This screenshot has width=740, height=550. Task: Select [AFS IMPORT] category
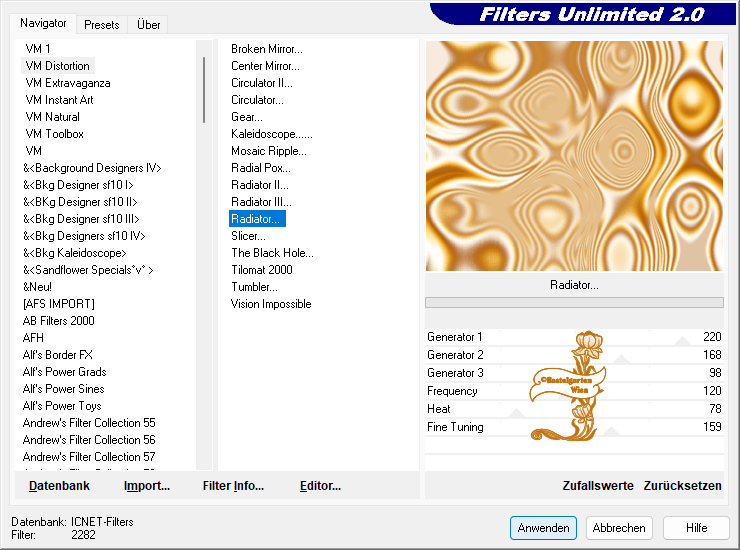click(x=59, y=304)
